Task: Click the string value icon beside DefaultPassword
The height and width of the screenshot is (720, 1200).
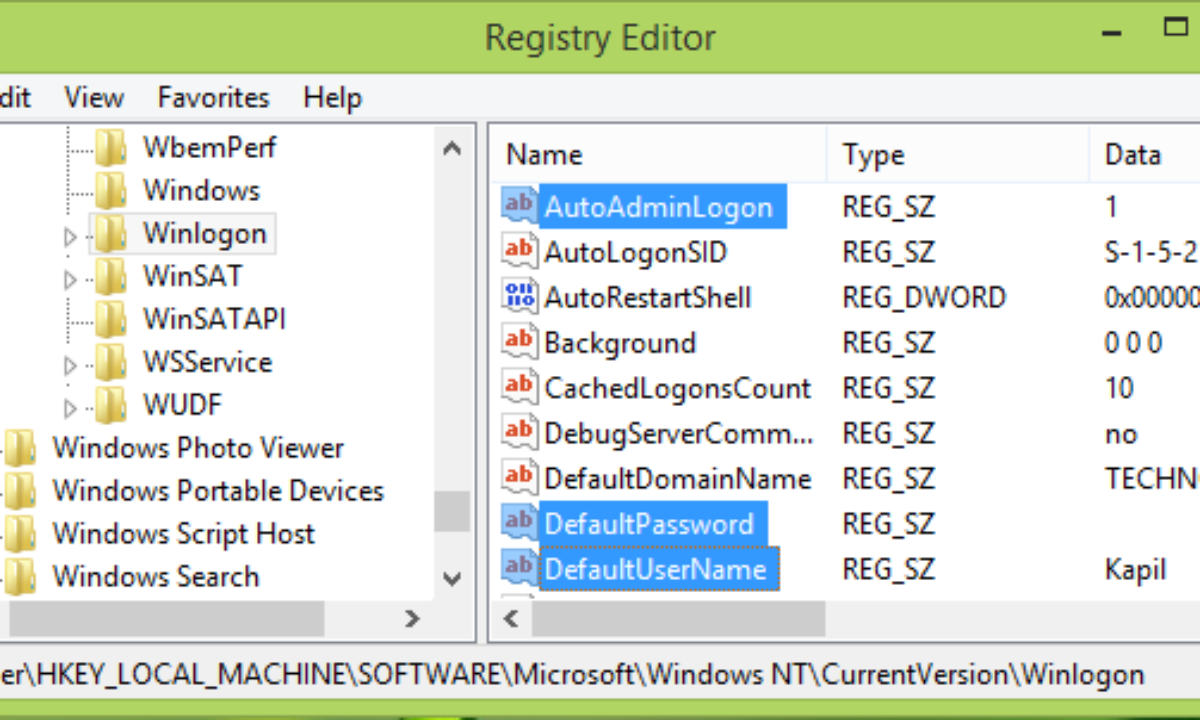Action: coord(518,521)
